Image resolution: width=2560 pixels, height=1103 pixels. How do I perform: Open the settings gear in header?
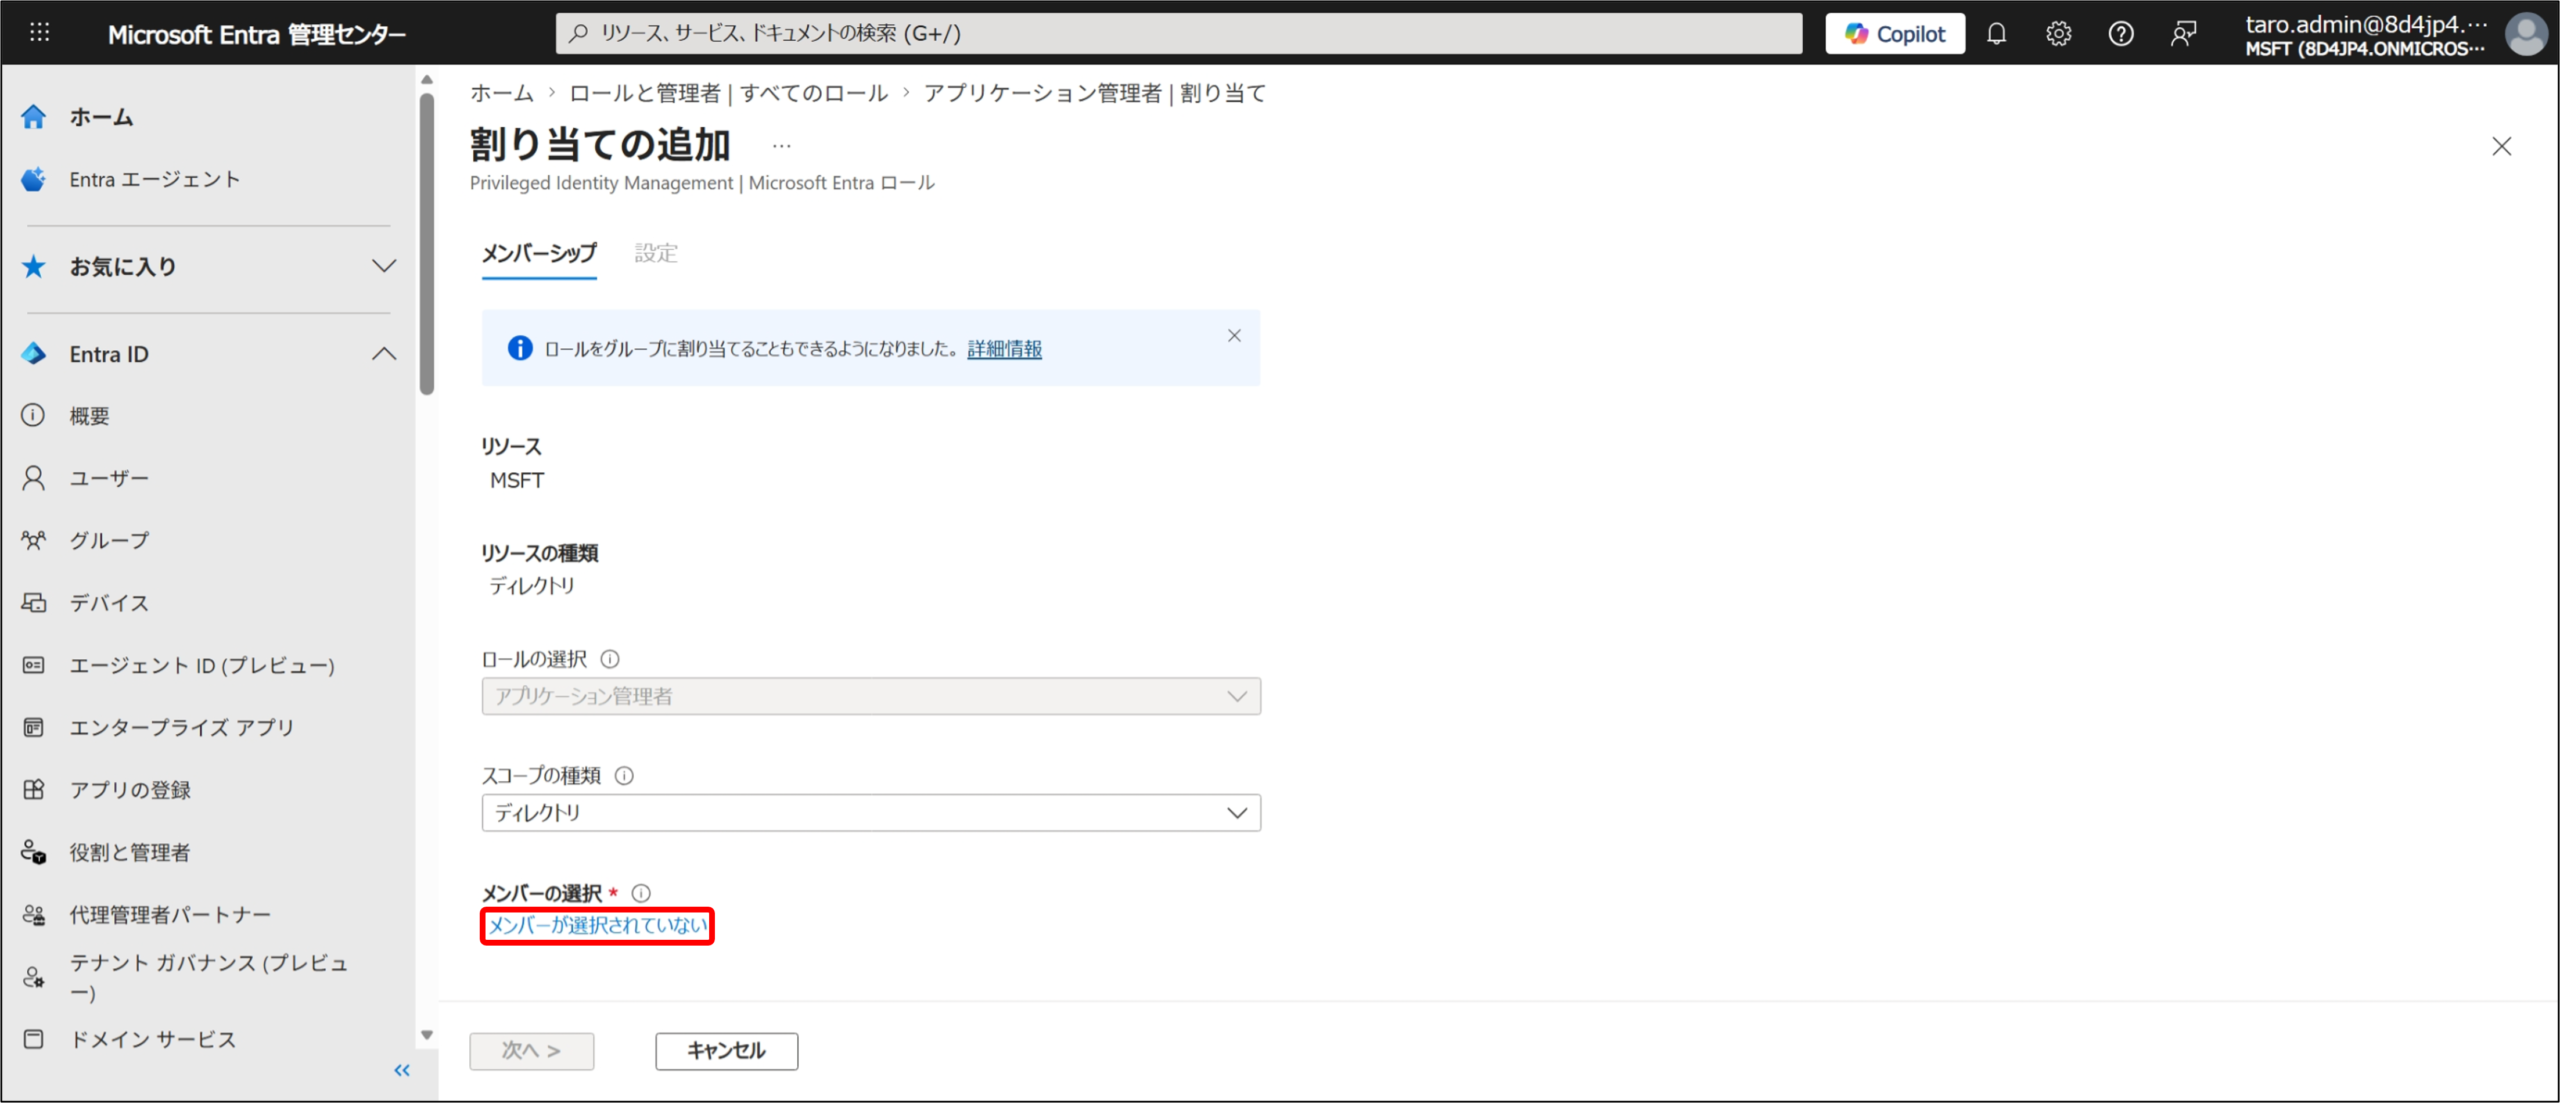pos(2058,34)
